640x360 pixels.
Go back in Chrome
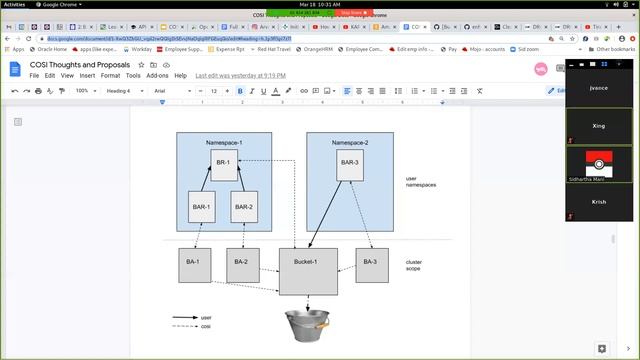point(7,38)
